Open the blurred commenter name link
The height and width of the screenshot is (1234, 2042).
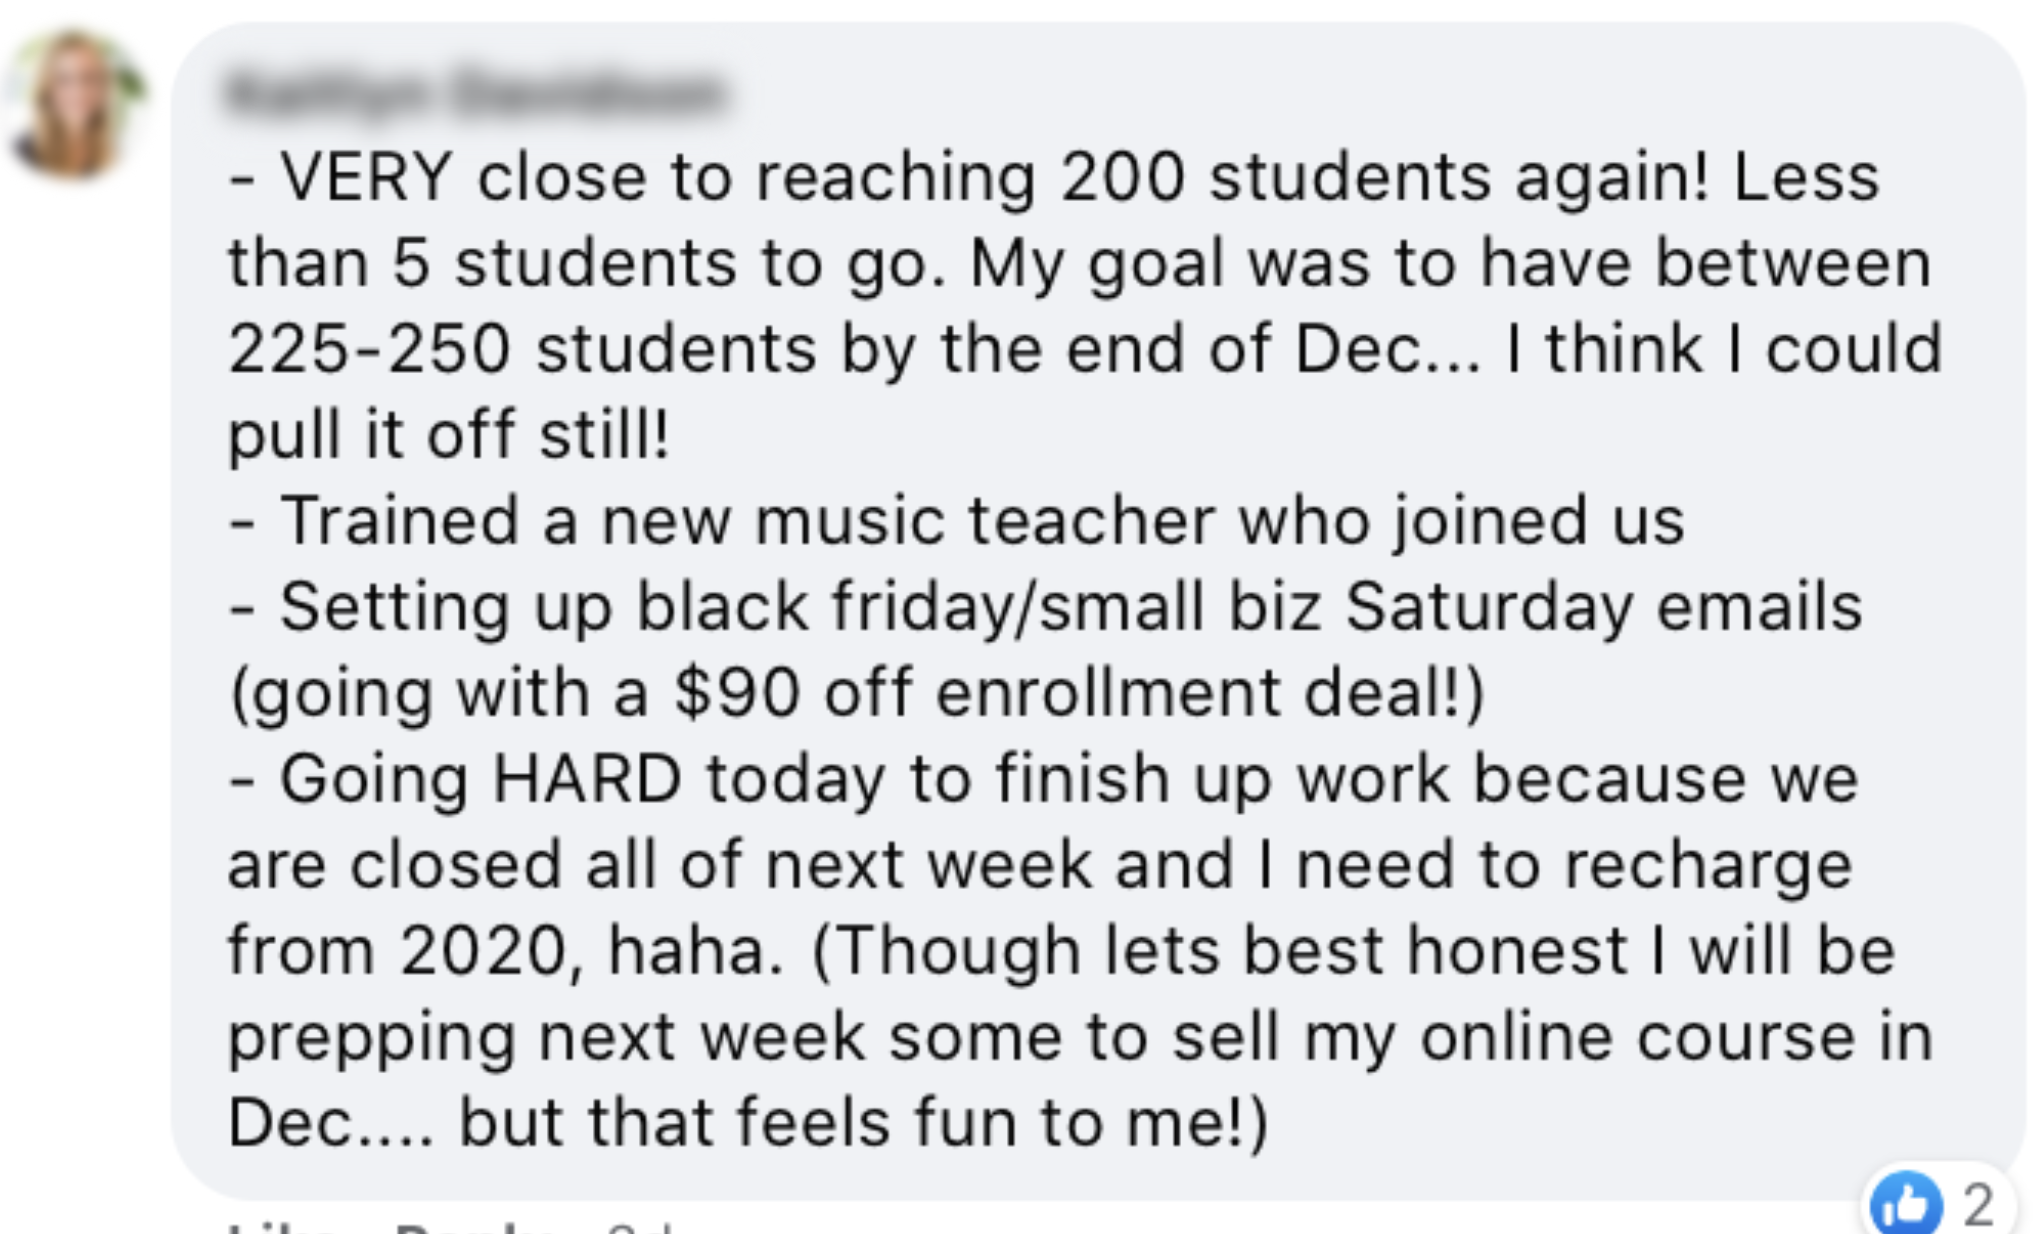[x=474, y=92]
